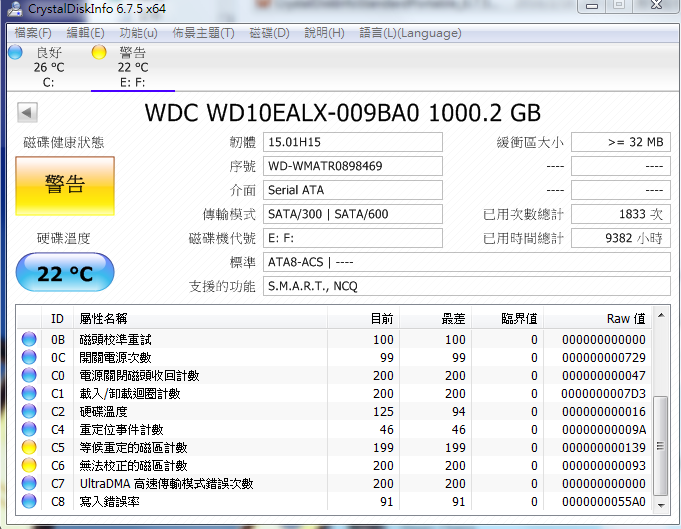Select the 載入/卸載迴圈計數 row
The image size is (681, 529).
(x=334, y=393)
